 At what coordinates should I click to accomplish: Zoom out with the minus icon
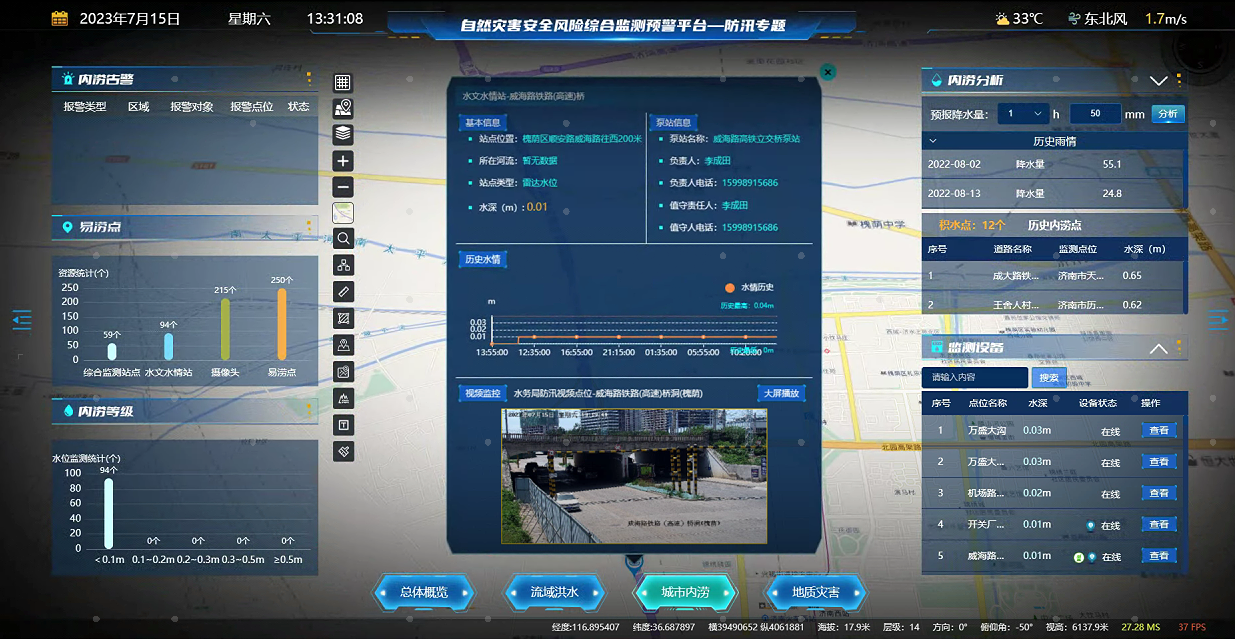click(x=343, y=187)
